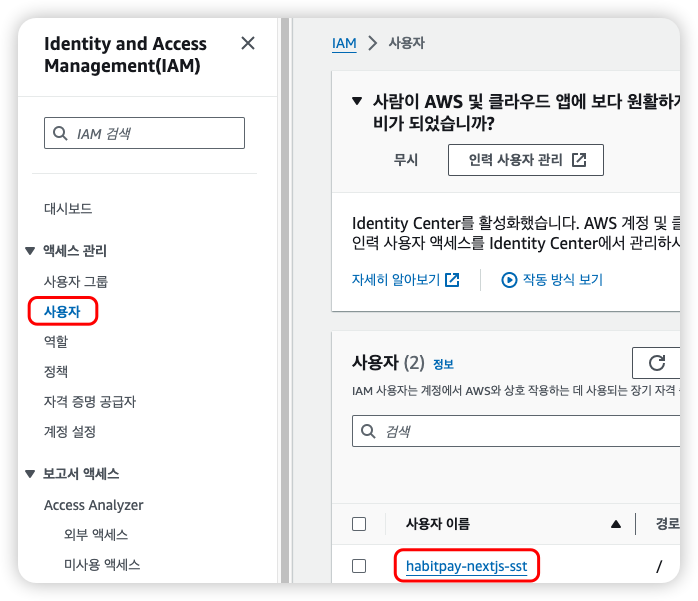Viewport: 698px width, 601px height.
Task: Click the IAM breadcrumb link
Action: tap(344, 43)
